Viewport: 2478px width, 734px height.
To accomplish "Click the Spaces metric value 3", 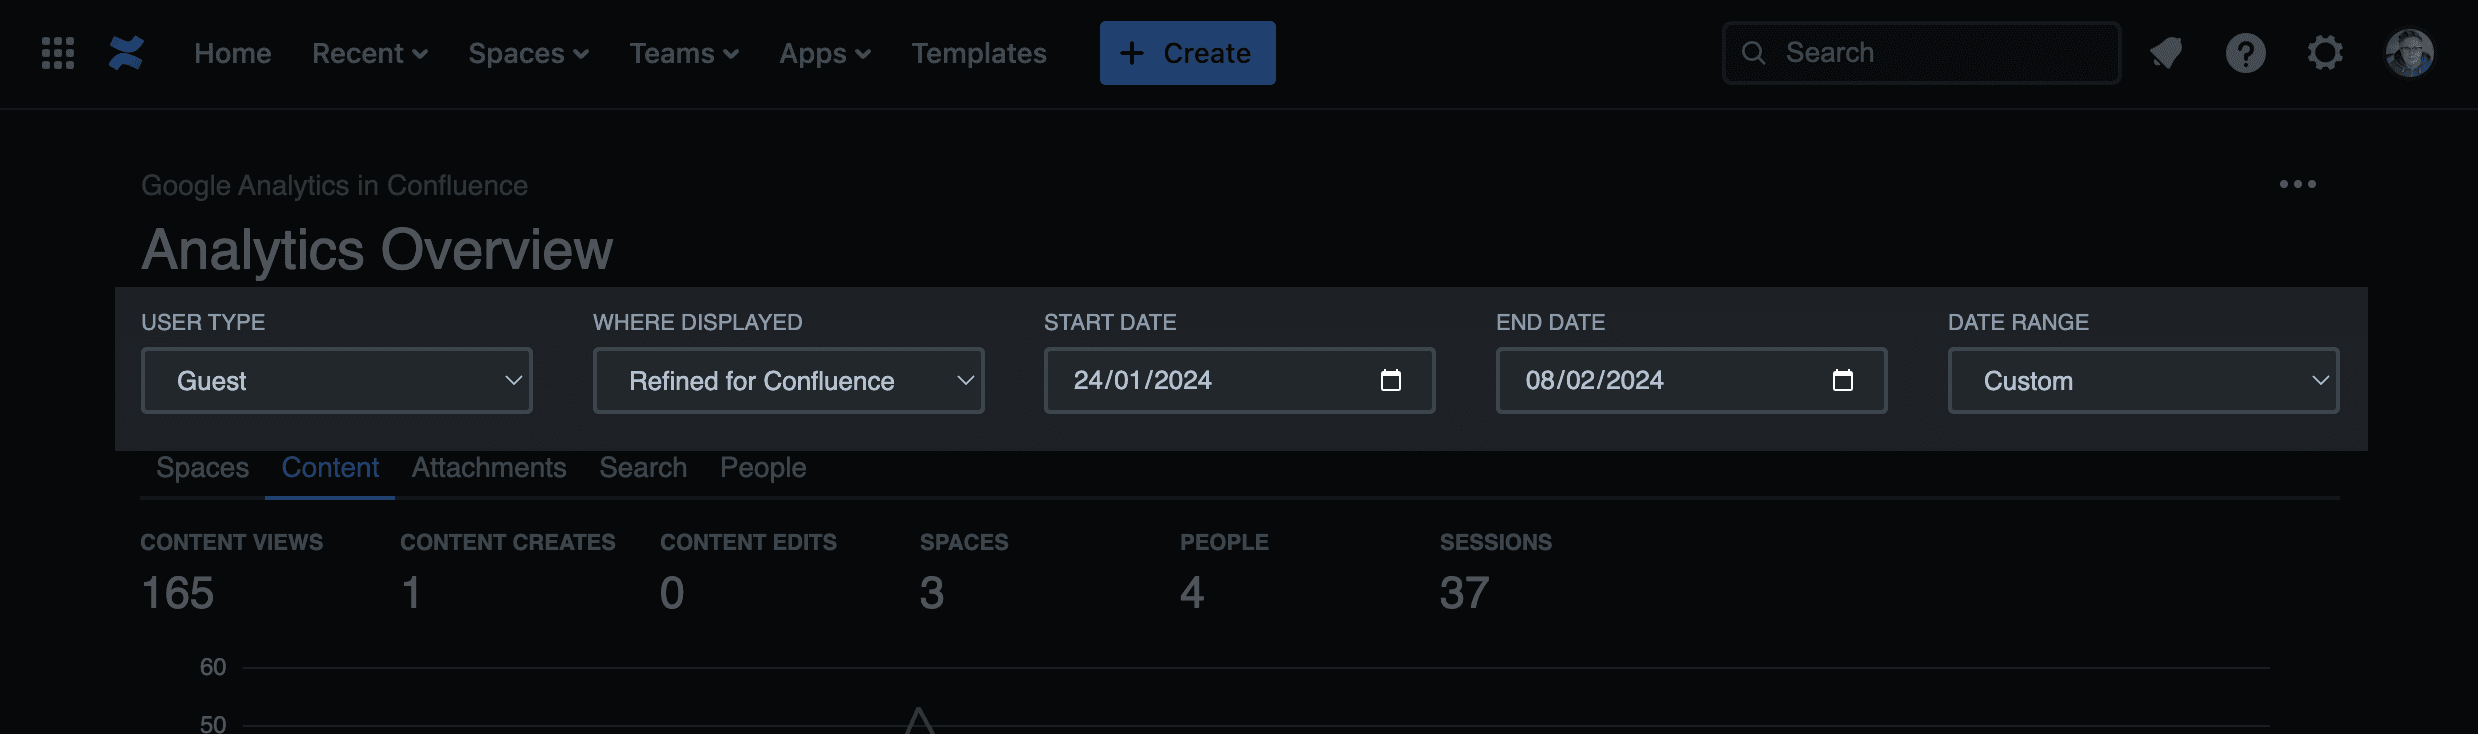I will pos(932,593).
